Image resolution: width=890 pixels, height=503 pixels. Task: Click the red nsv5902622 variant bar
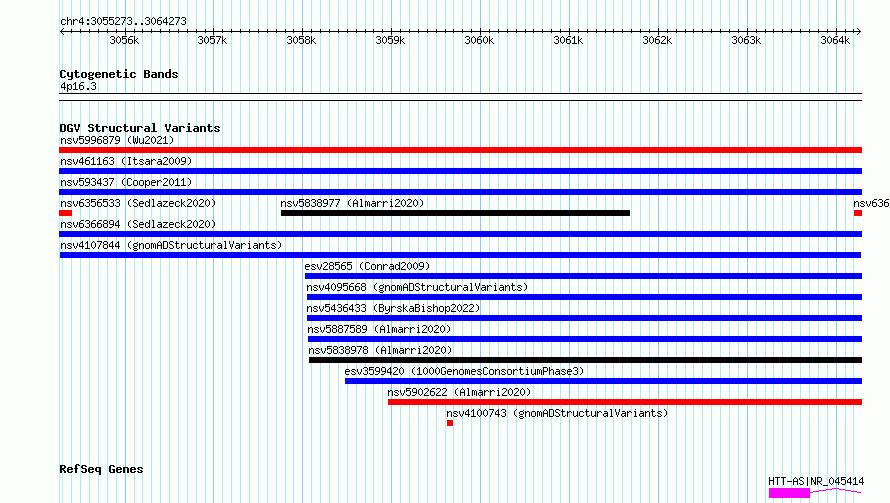click(625, 402)
